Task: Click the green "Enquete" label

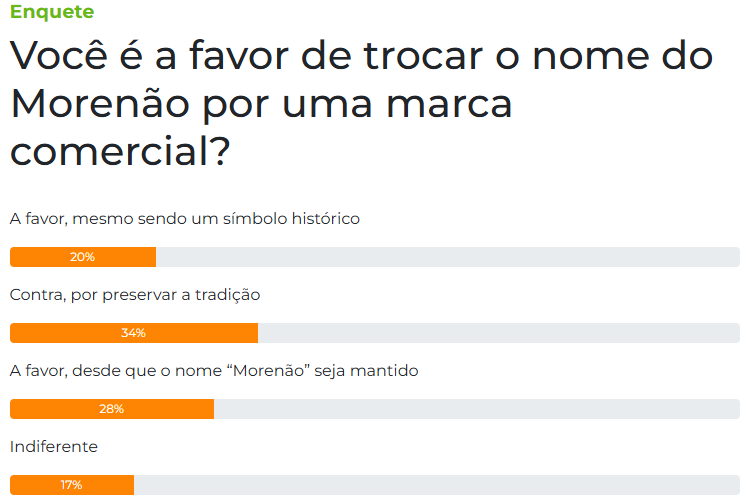Action: (x=52, y=12)
